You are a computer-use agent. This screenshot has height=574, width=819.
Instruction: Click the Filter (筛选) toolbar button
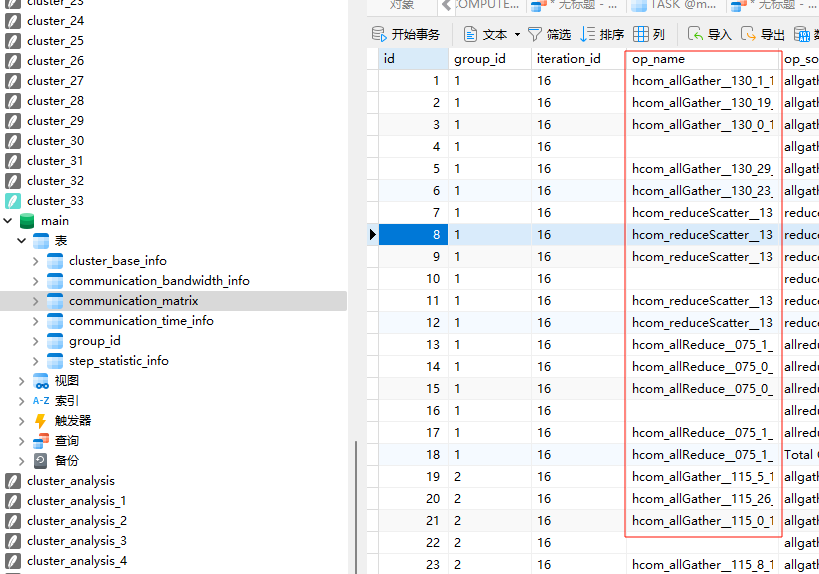pos(549,34)
